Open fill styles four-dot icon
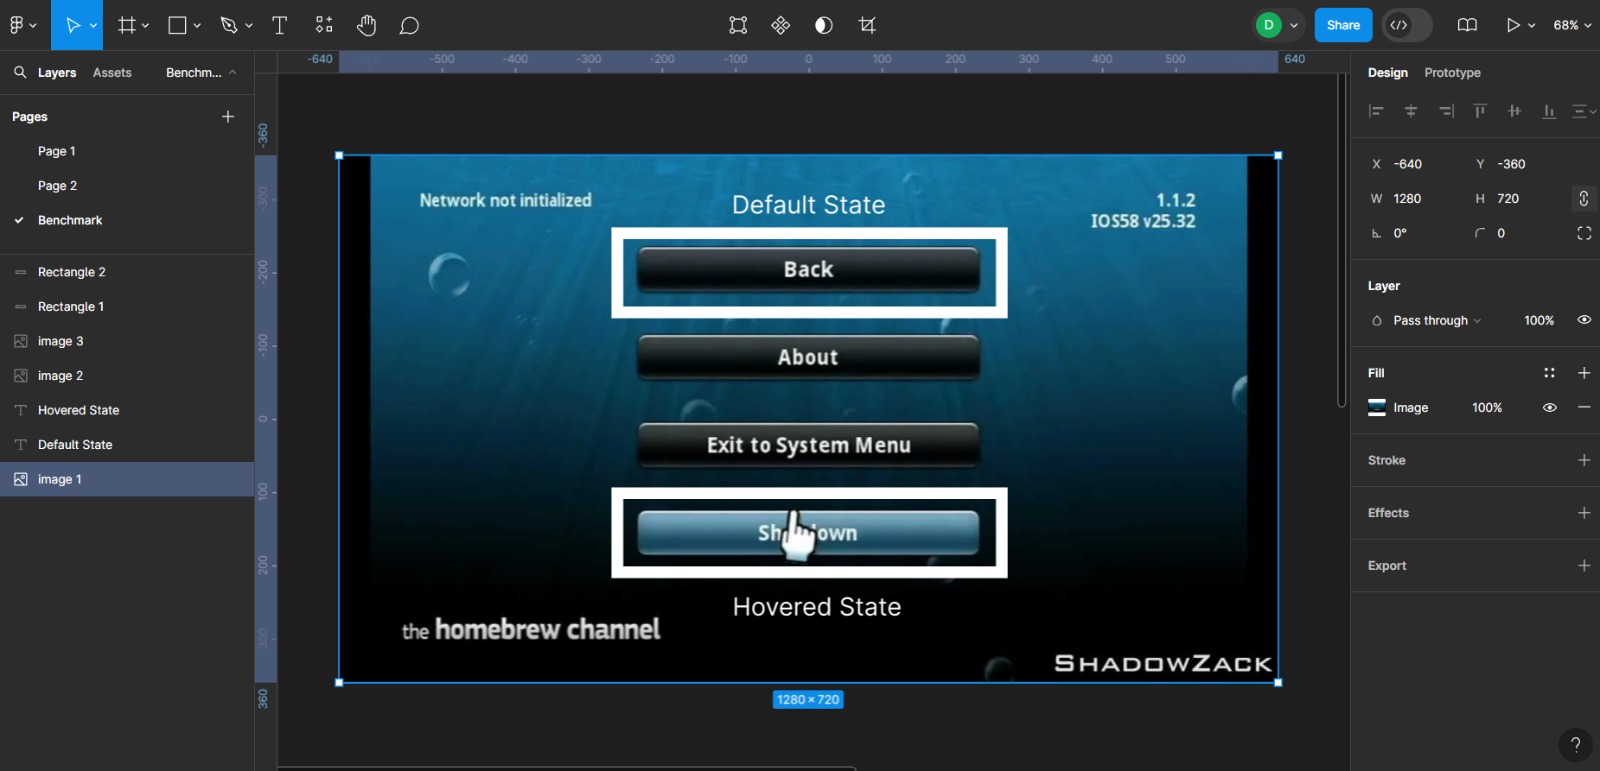 tap(1549, 373)
